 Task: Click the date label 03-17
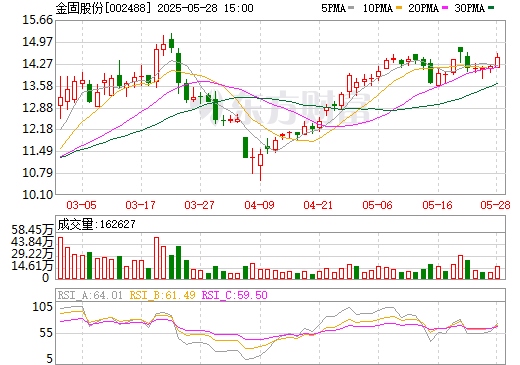[140, 205]
